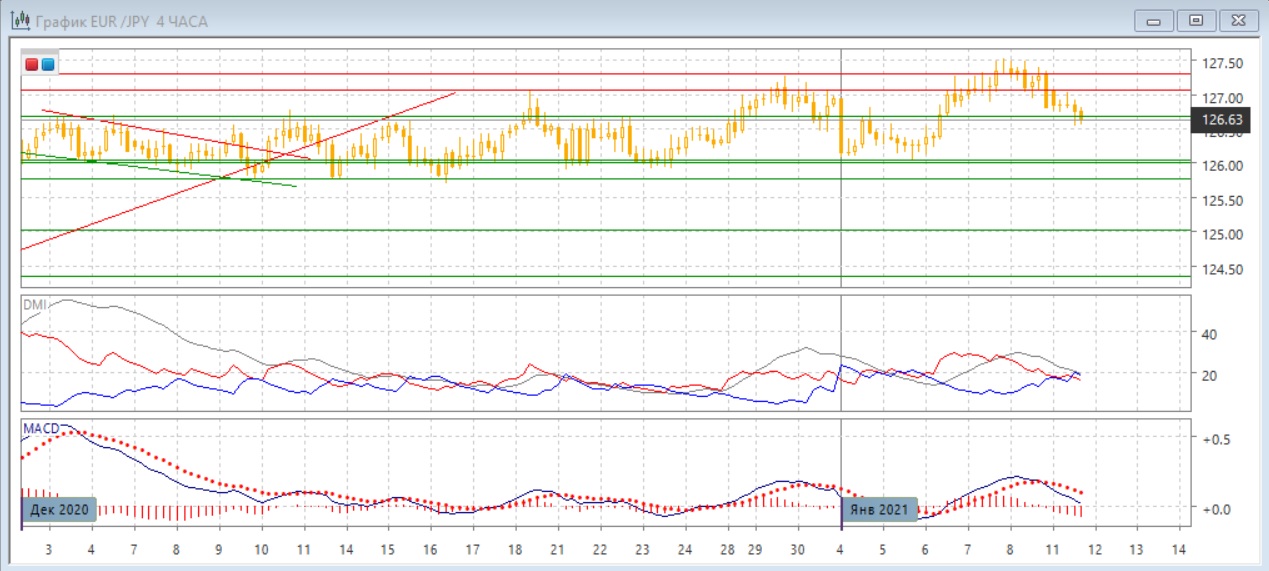The image size is (1269, 571).
Task: Click date 30 on the time axis
Action: pyautogui.click(x=797, y=550)
